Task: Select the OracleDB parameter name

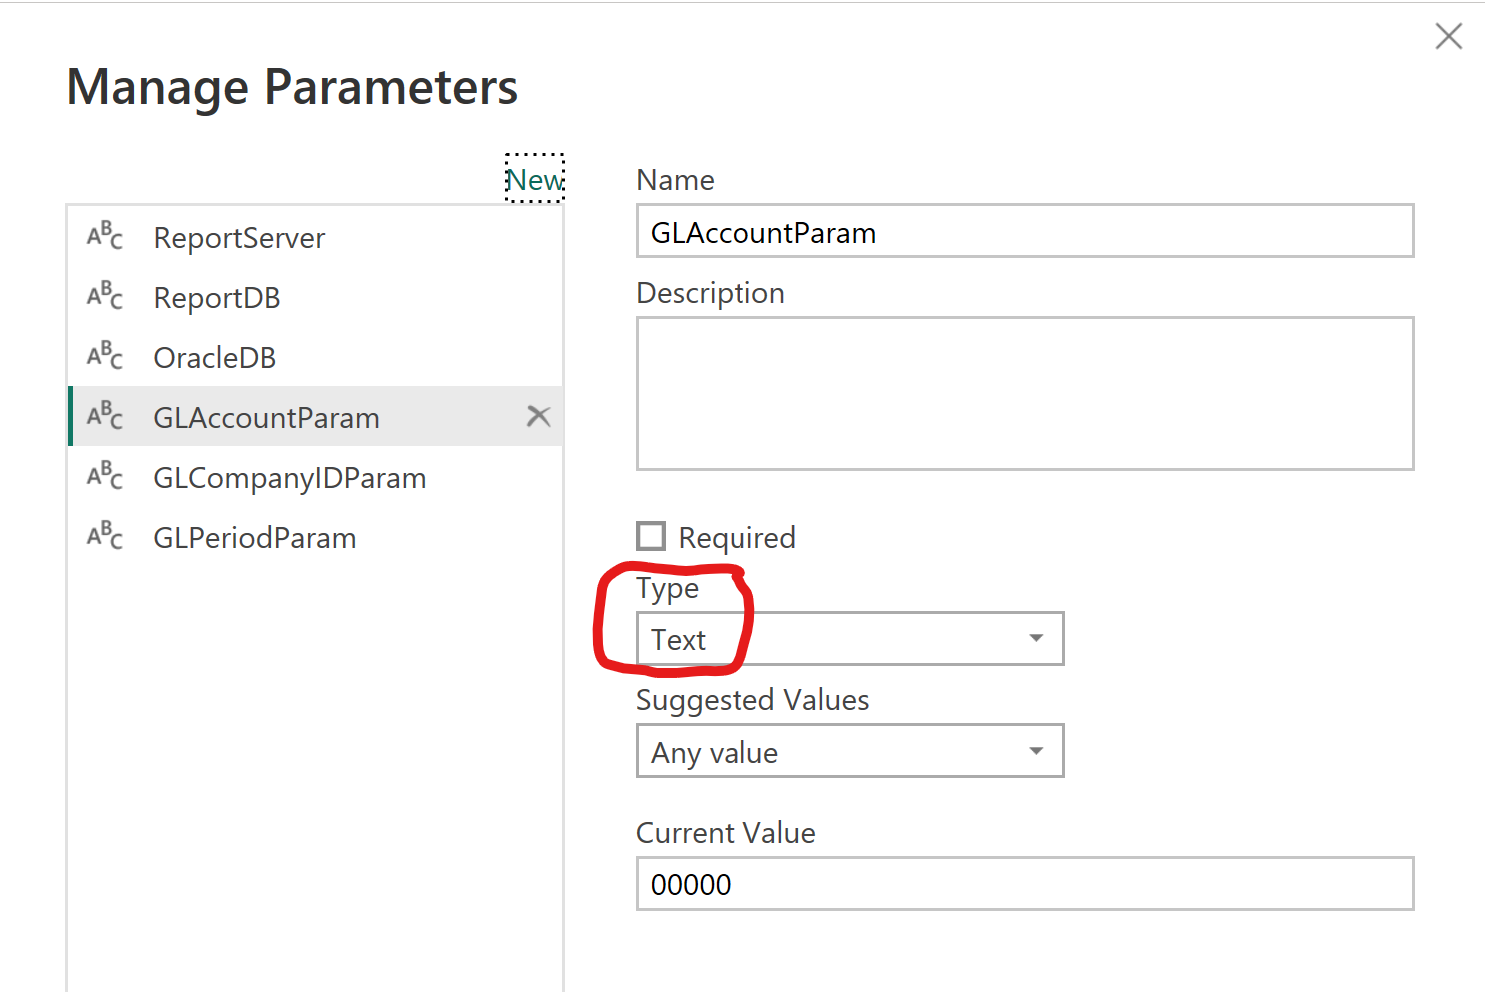Action: click(x=214, y=358)
